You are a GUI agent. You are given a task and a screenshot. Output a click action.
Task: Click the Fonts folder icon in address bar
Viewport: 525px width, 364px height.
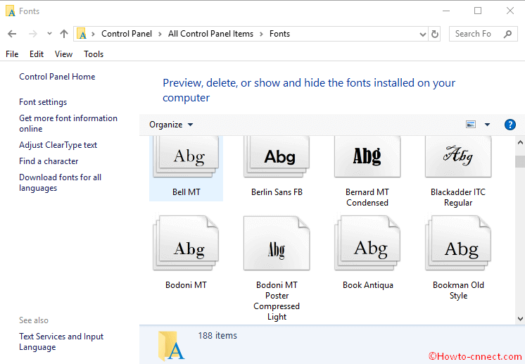82,34
